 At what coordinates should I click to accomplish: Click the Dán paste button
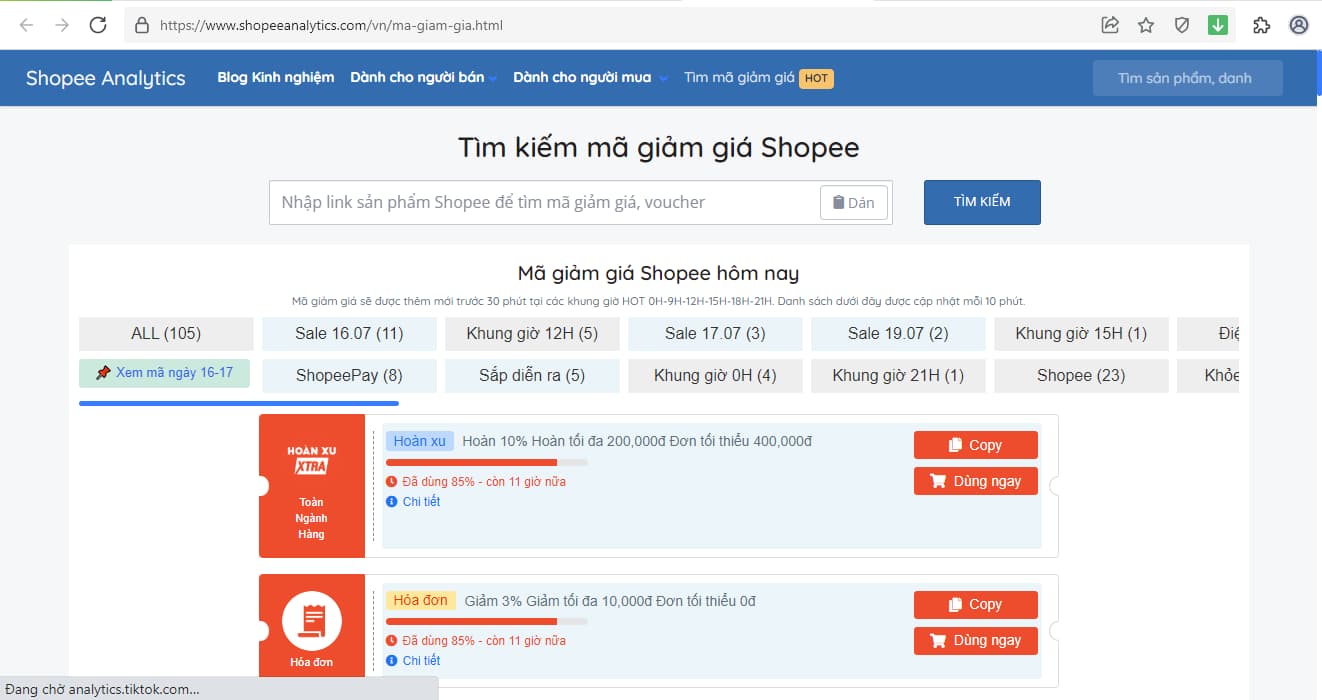(x=853, y=203)
